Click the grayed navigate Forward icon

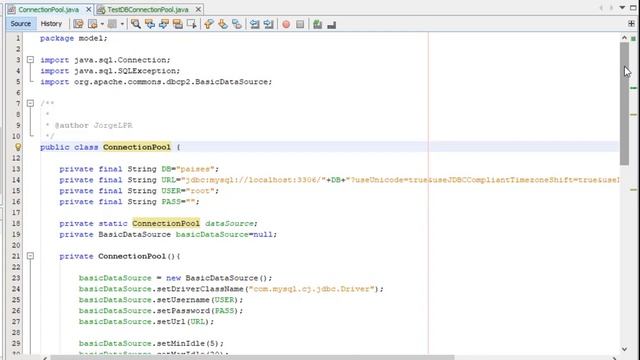pyautogui.click(x=112, y=24)
